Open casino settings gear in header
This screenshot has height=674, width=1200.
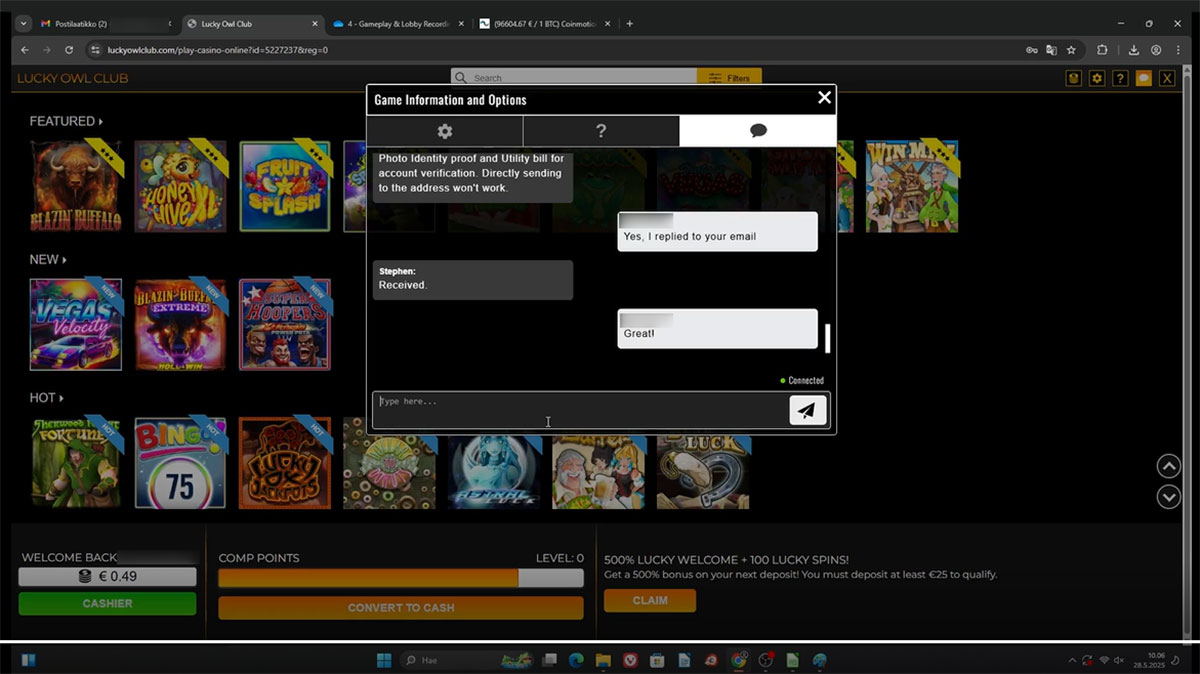[1097, 78]
